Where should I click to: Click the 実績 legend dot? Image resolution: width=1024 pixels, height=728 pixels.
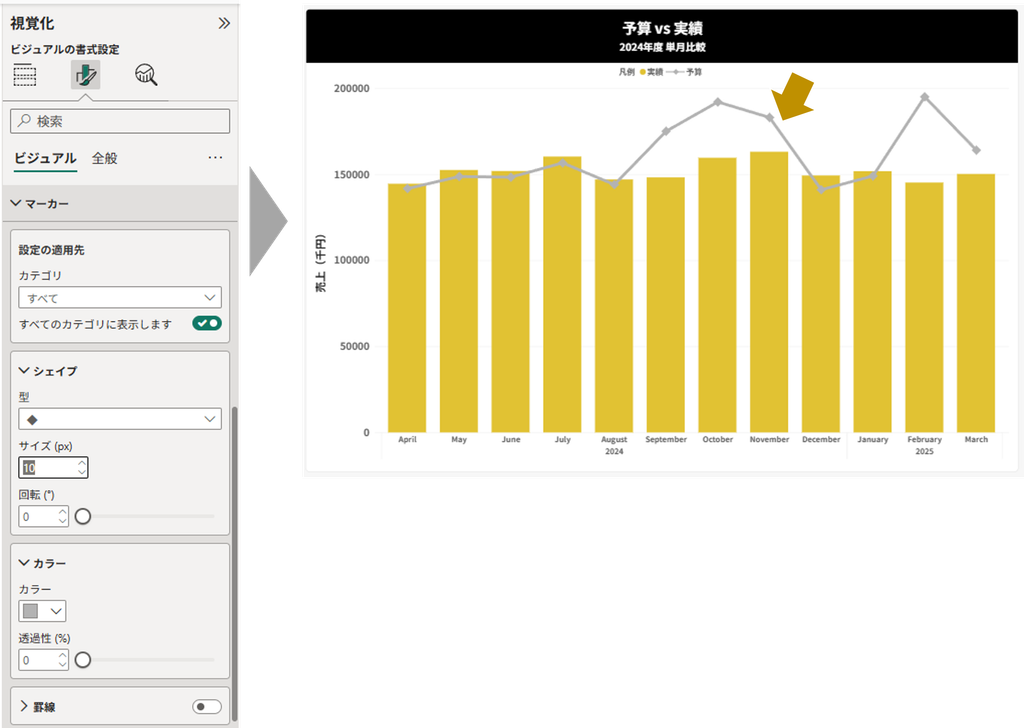tap(643, 72)
